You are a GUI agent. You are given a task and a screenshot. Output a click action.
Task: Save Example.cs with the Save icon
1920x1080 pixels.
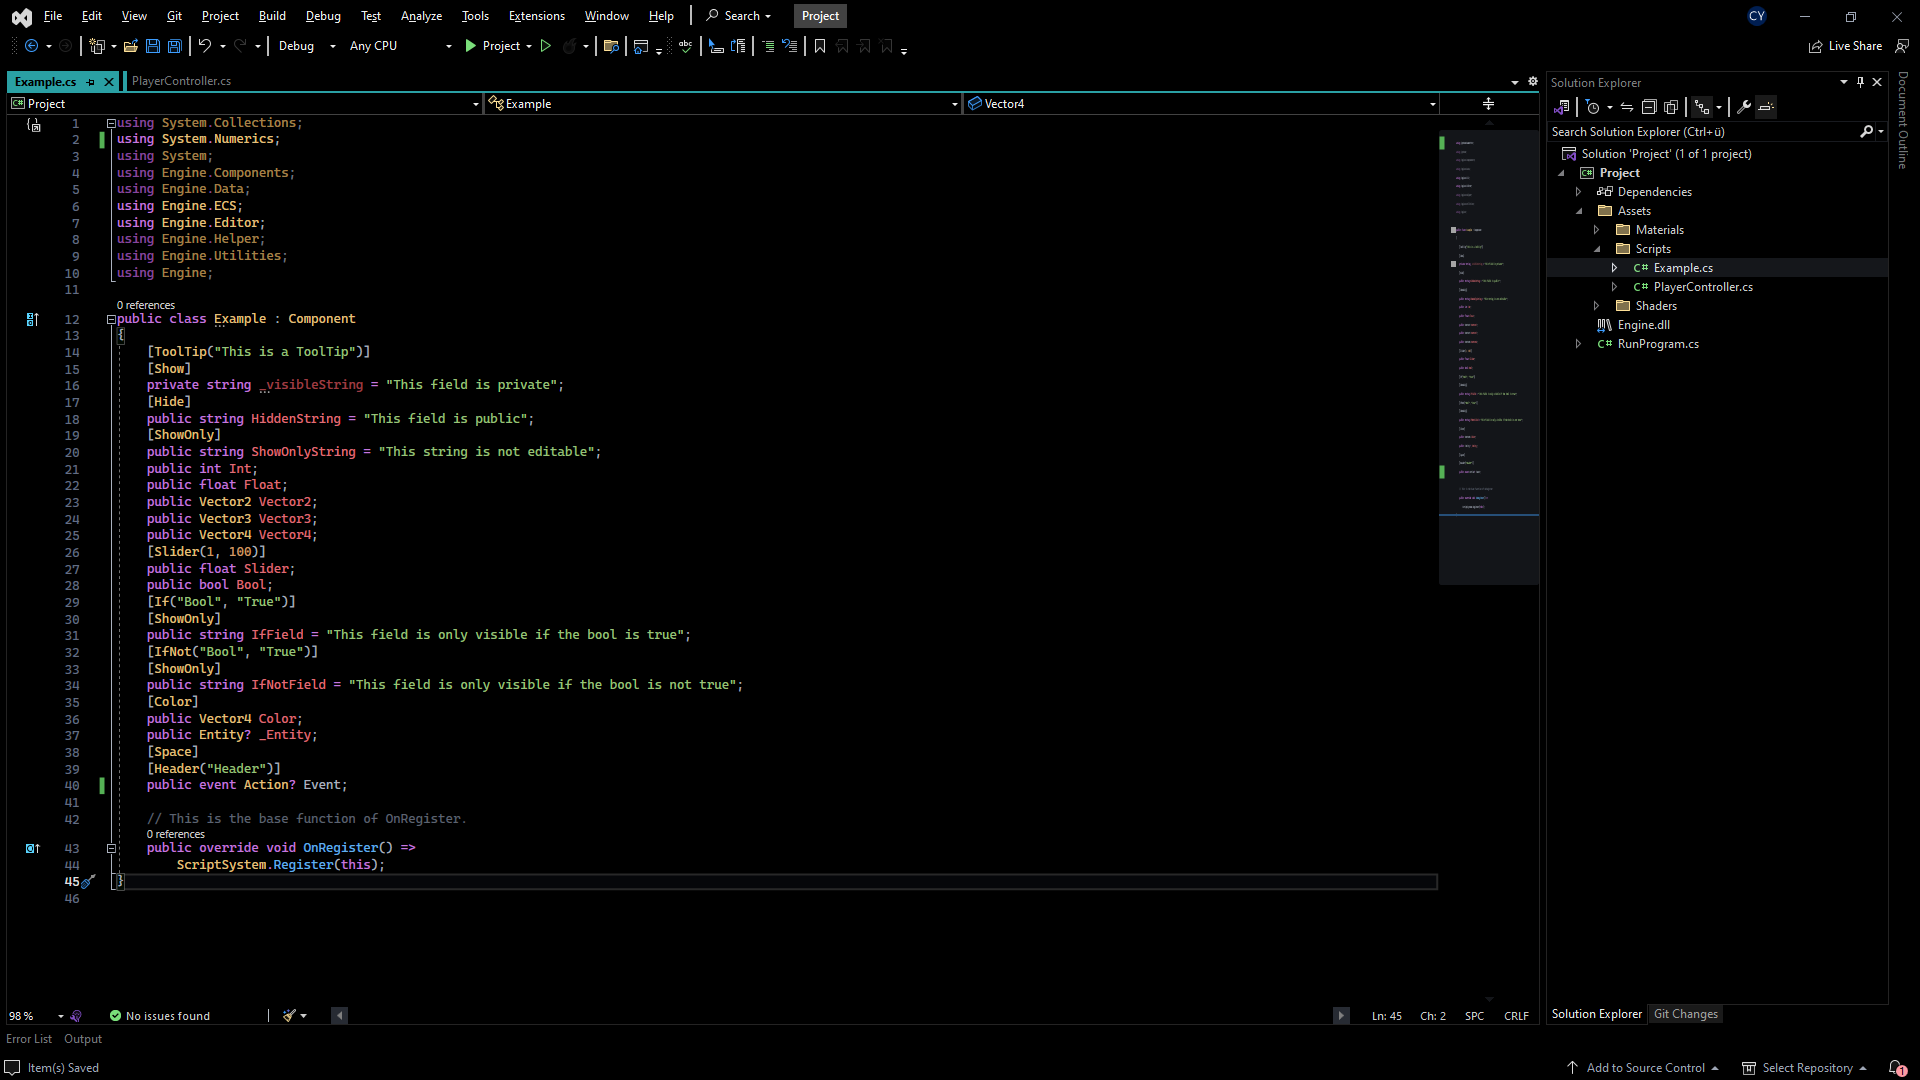[153, 46]
